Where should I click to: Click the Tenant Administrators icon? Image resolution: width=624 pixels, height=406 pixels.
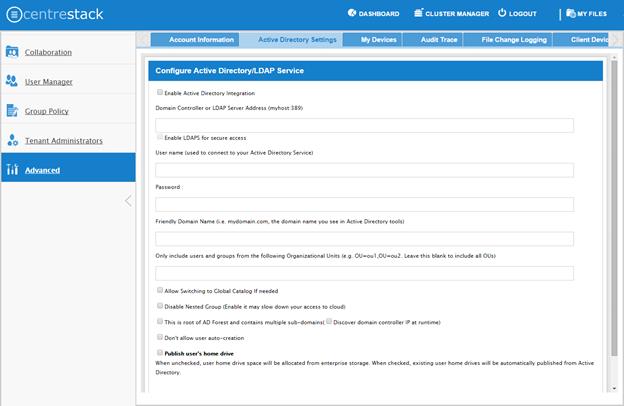coord(12,140)
